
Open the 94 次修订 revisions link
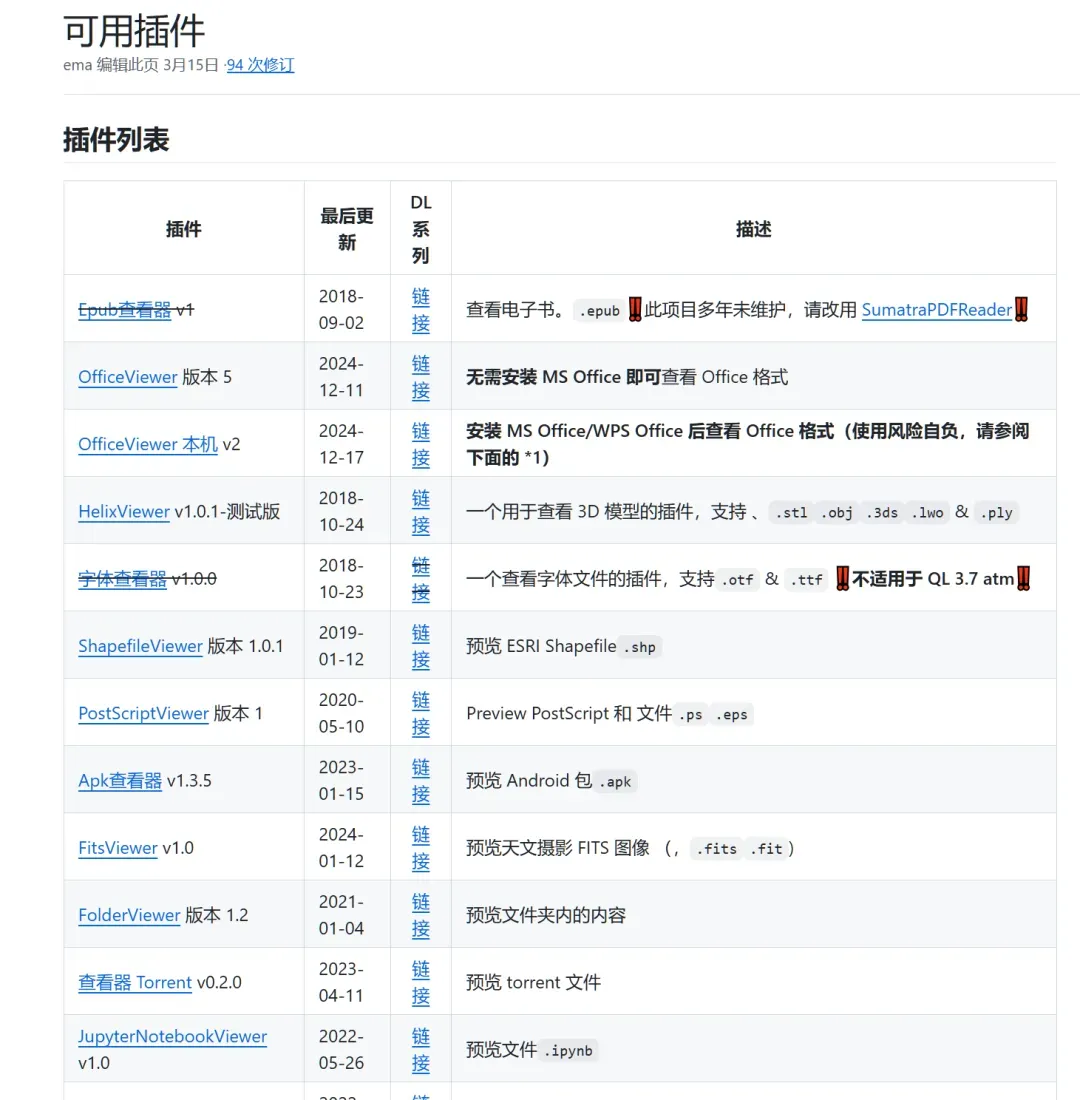tap(260, 65)
